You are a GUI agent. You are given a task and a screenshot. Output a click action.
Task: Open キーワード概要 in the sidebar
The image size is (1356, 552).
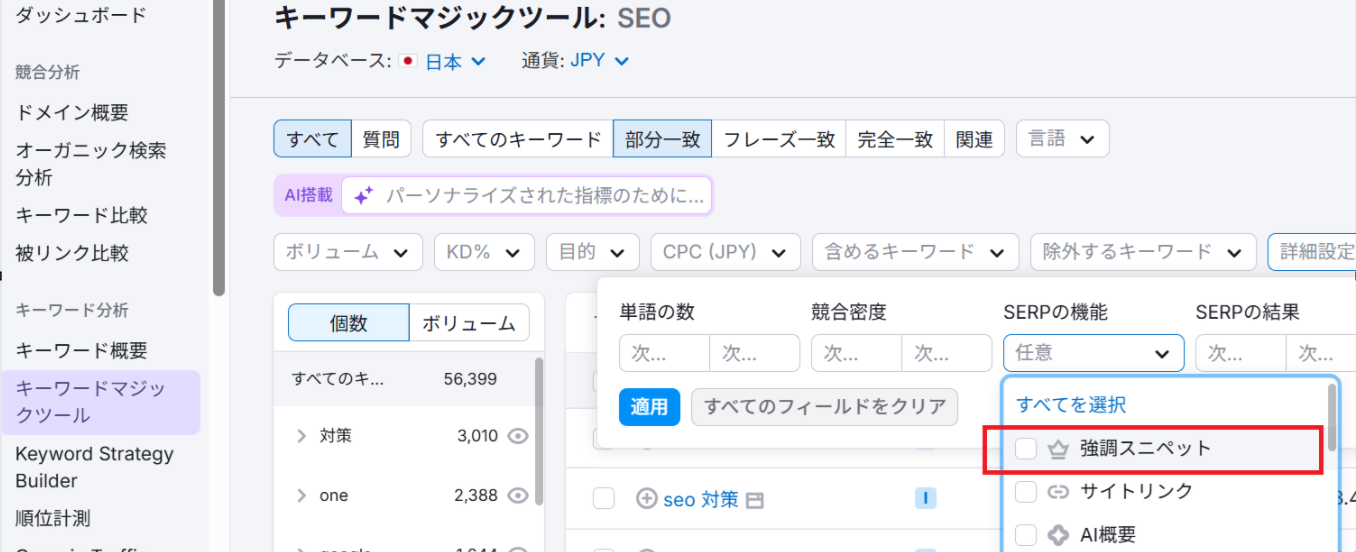pyautogui.click(x=81, y=351)
